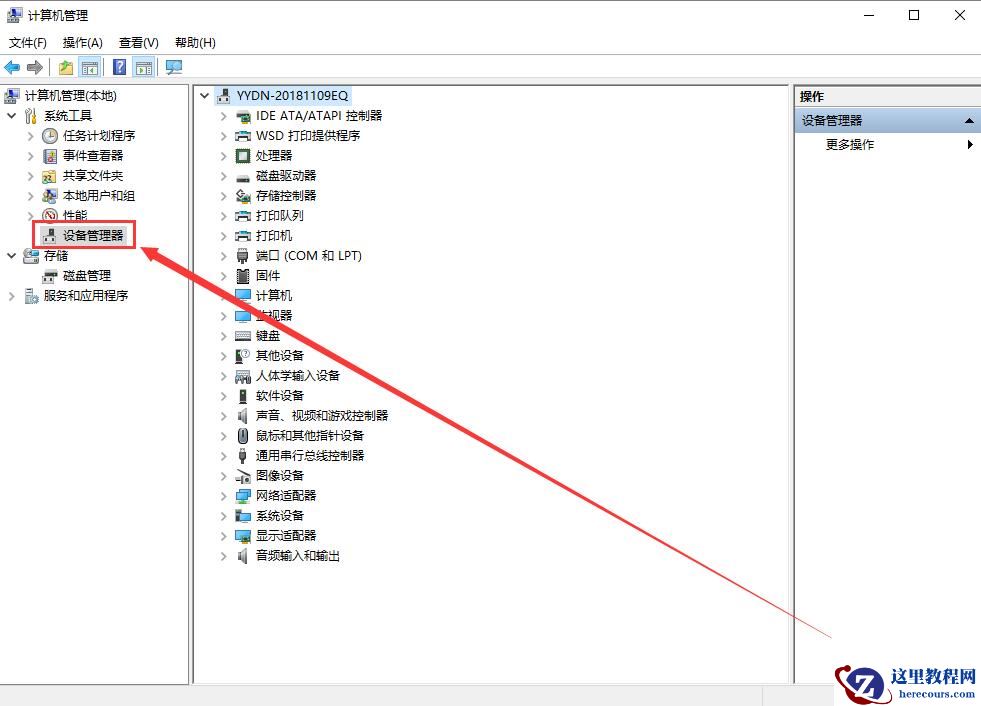Click the 鼠标和其他指针设备 mouse icon

click(x=243, y=436)
